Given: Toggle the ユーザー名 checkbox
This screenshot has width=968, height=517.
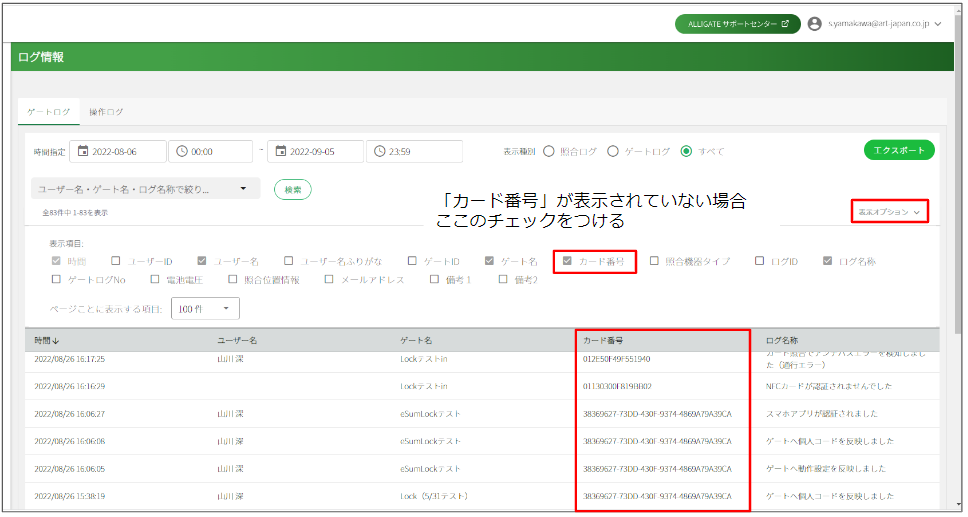Looking at the screenshot, I should click(201, 261).
